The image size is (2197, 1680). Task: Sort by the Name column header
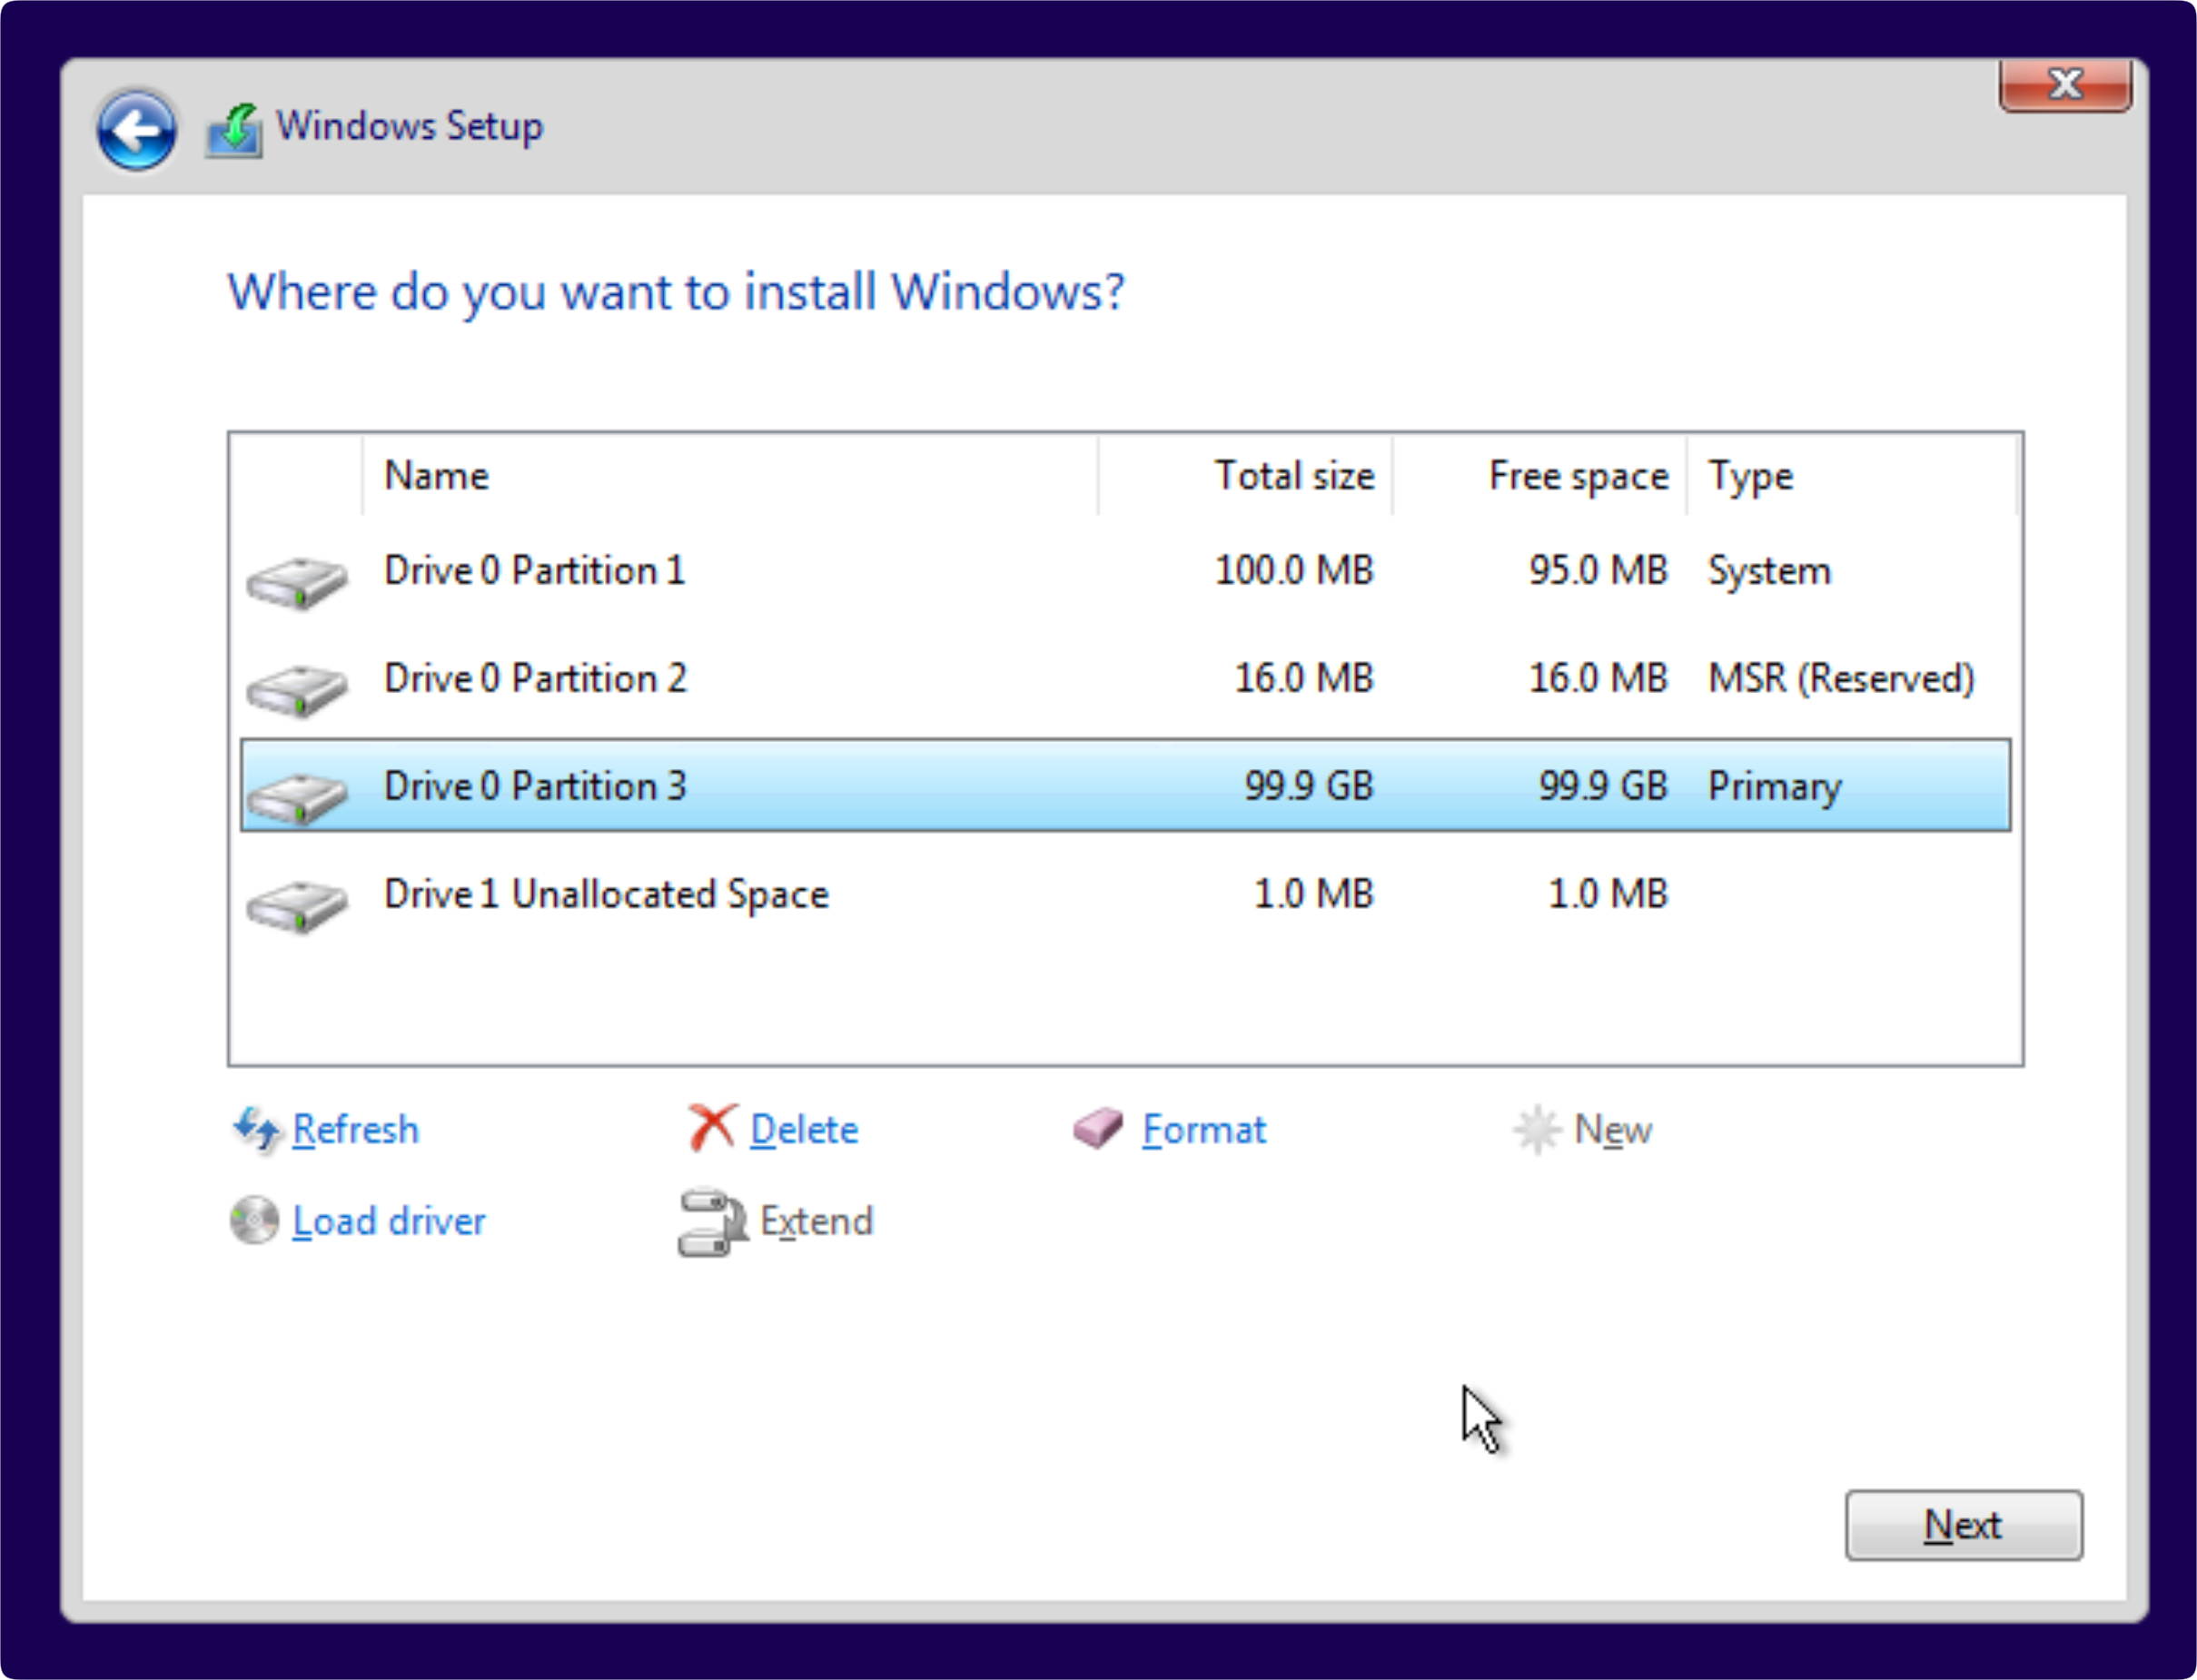click(730, 476)
